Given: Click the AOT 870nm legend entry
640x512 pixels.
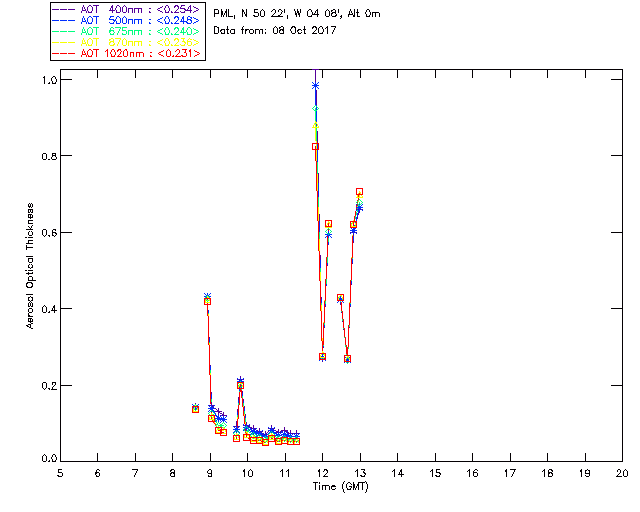Looking at the screenshot, I should click(x=126, y=42).
